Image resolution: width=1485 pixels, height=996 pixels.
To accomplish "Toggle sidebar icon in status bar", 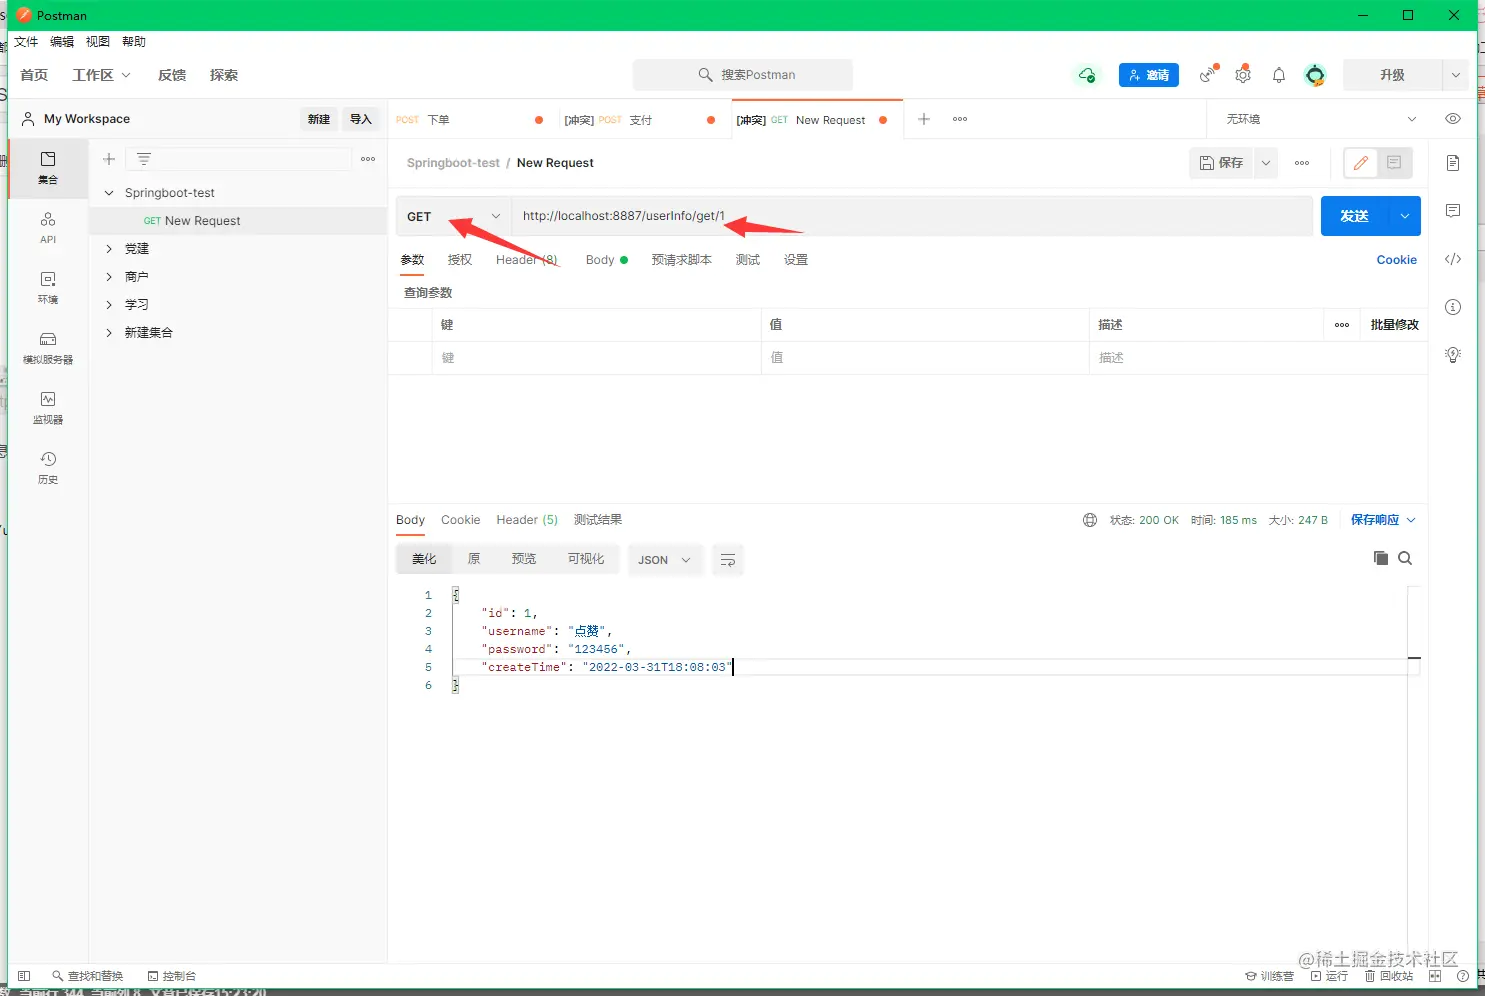I will (24, 976).
